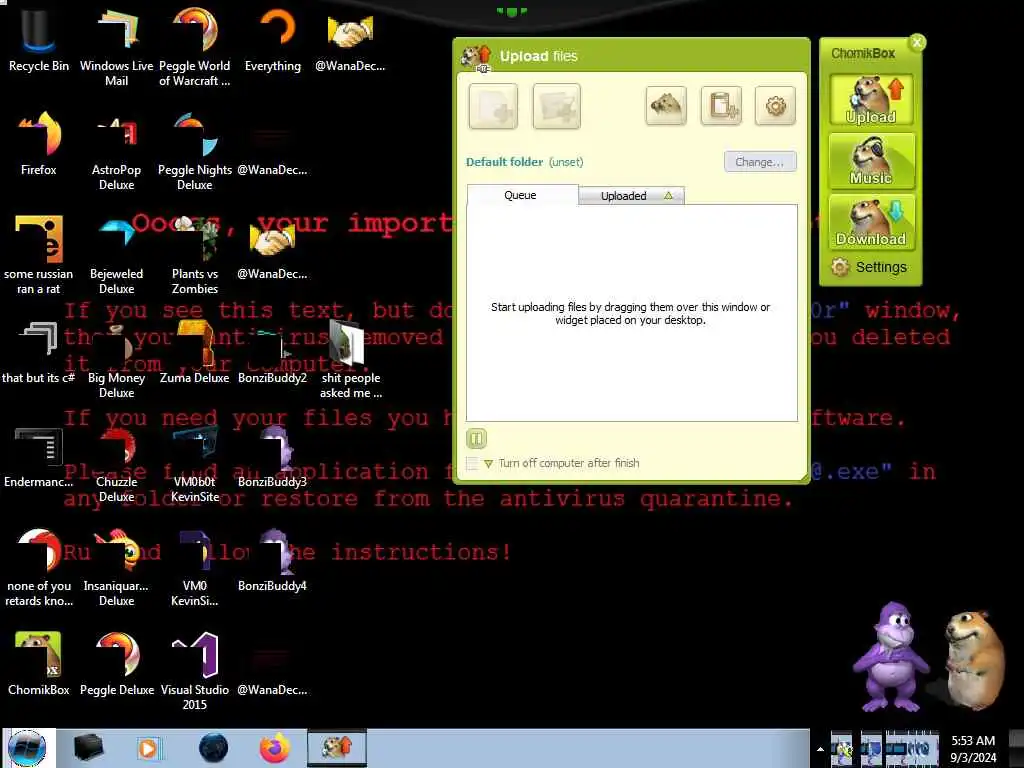Select Peggle Nights Deluxe desktop icon

(195, 152)
